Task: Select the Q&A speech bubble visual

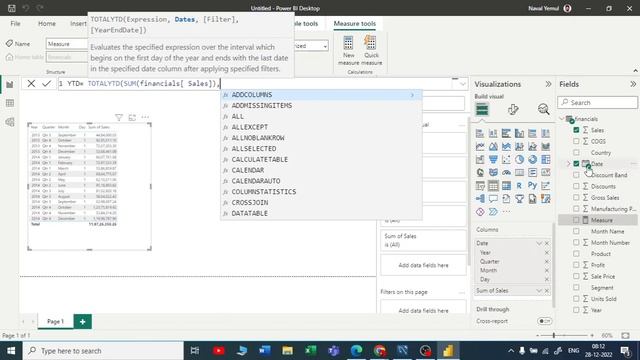Action: click(x=493, y=199)
